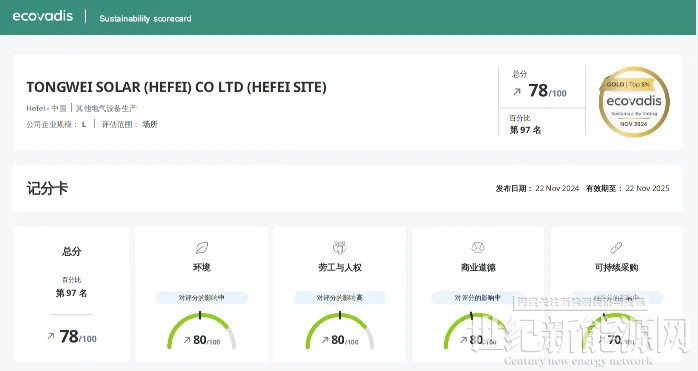The image size is (698, 371).
Task: Click the impact badge under 商业道德
Action: (478, 298)
